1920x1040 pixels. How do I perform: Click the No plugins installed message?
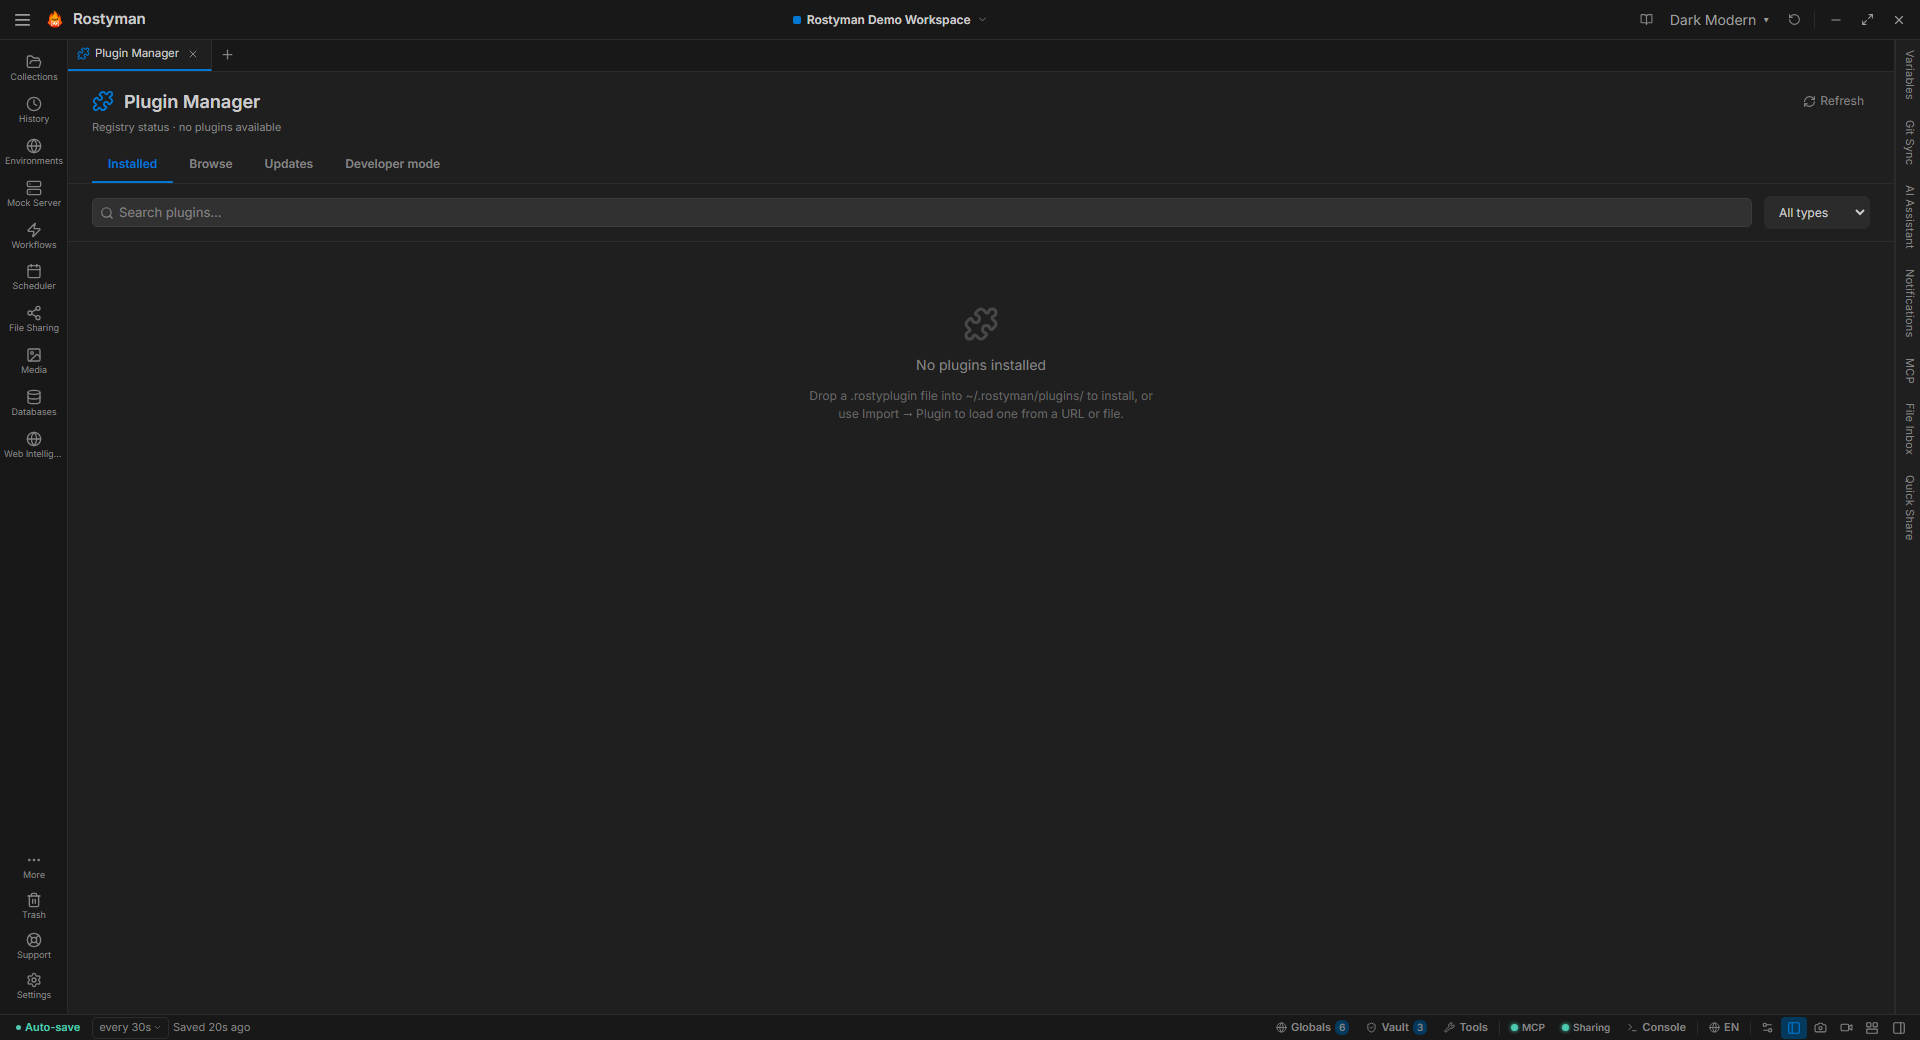981,365
